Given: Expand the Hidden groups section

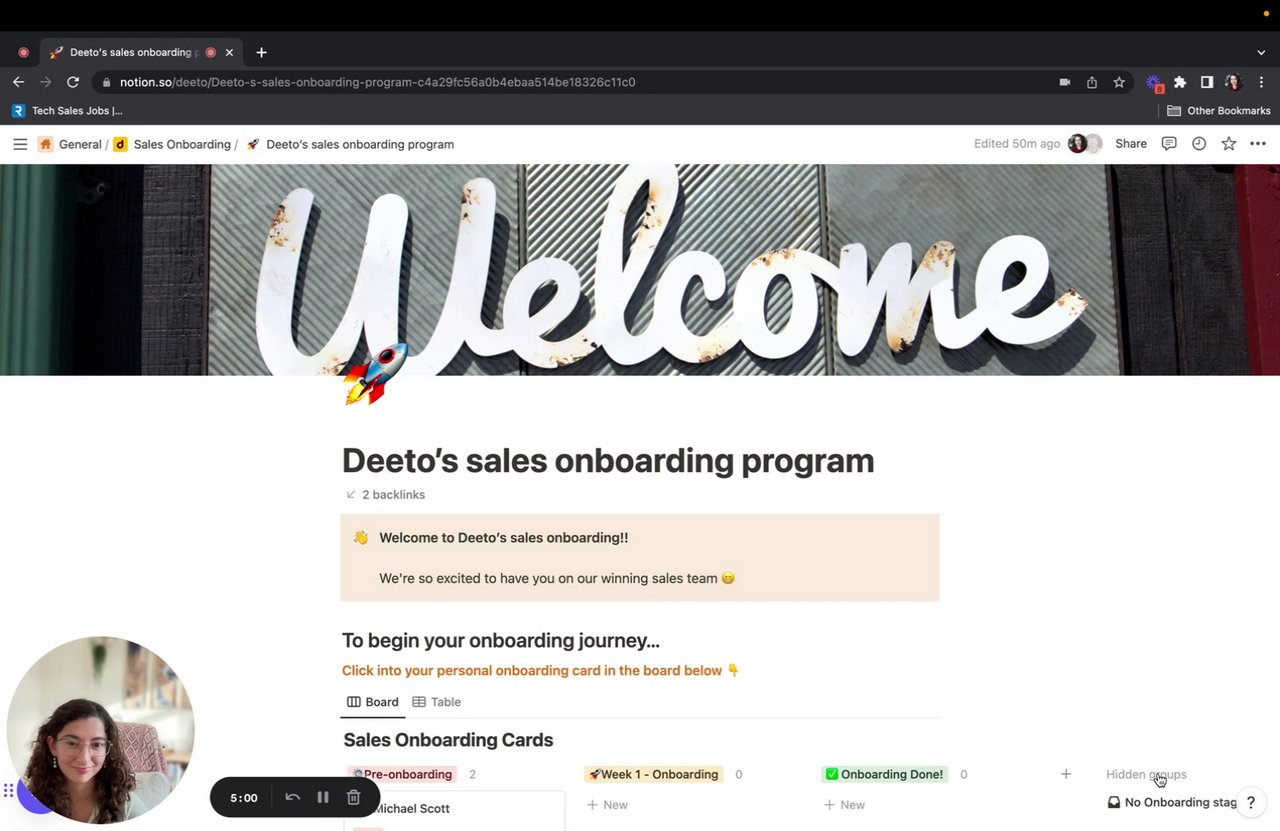Looking at the screenshot, I should pos(1146,774).
